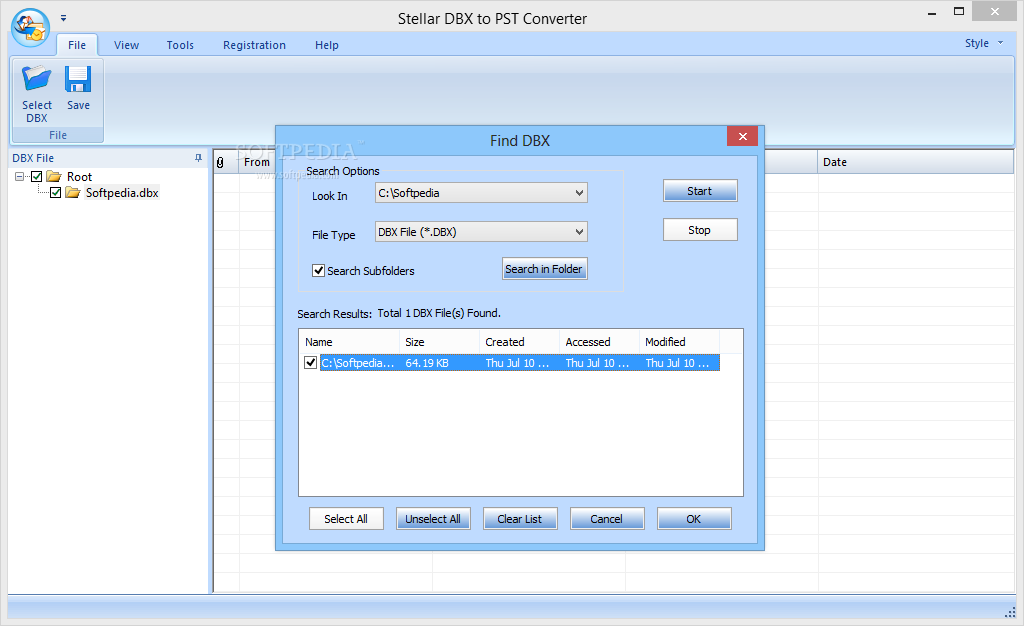Click the Date column header
Screen dimensions: 1024x626
tap(915, 163)
